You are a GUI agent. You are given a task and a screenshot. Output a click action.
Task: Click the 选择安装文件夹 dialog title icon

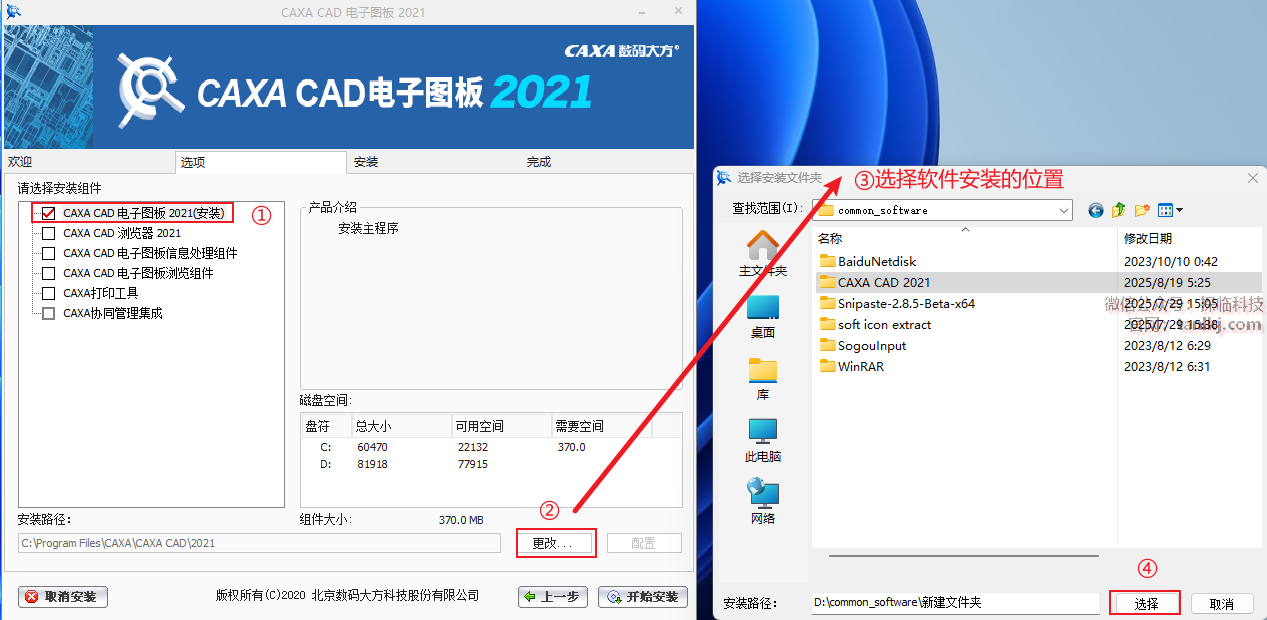(x=724, y=177)
